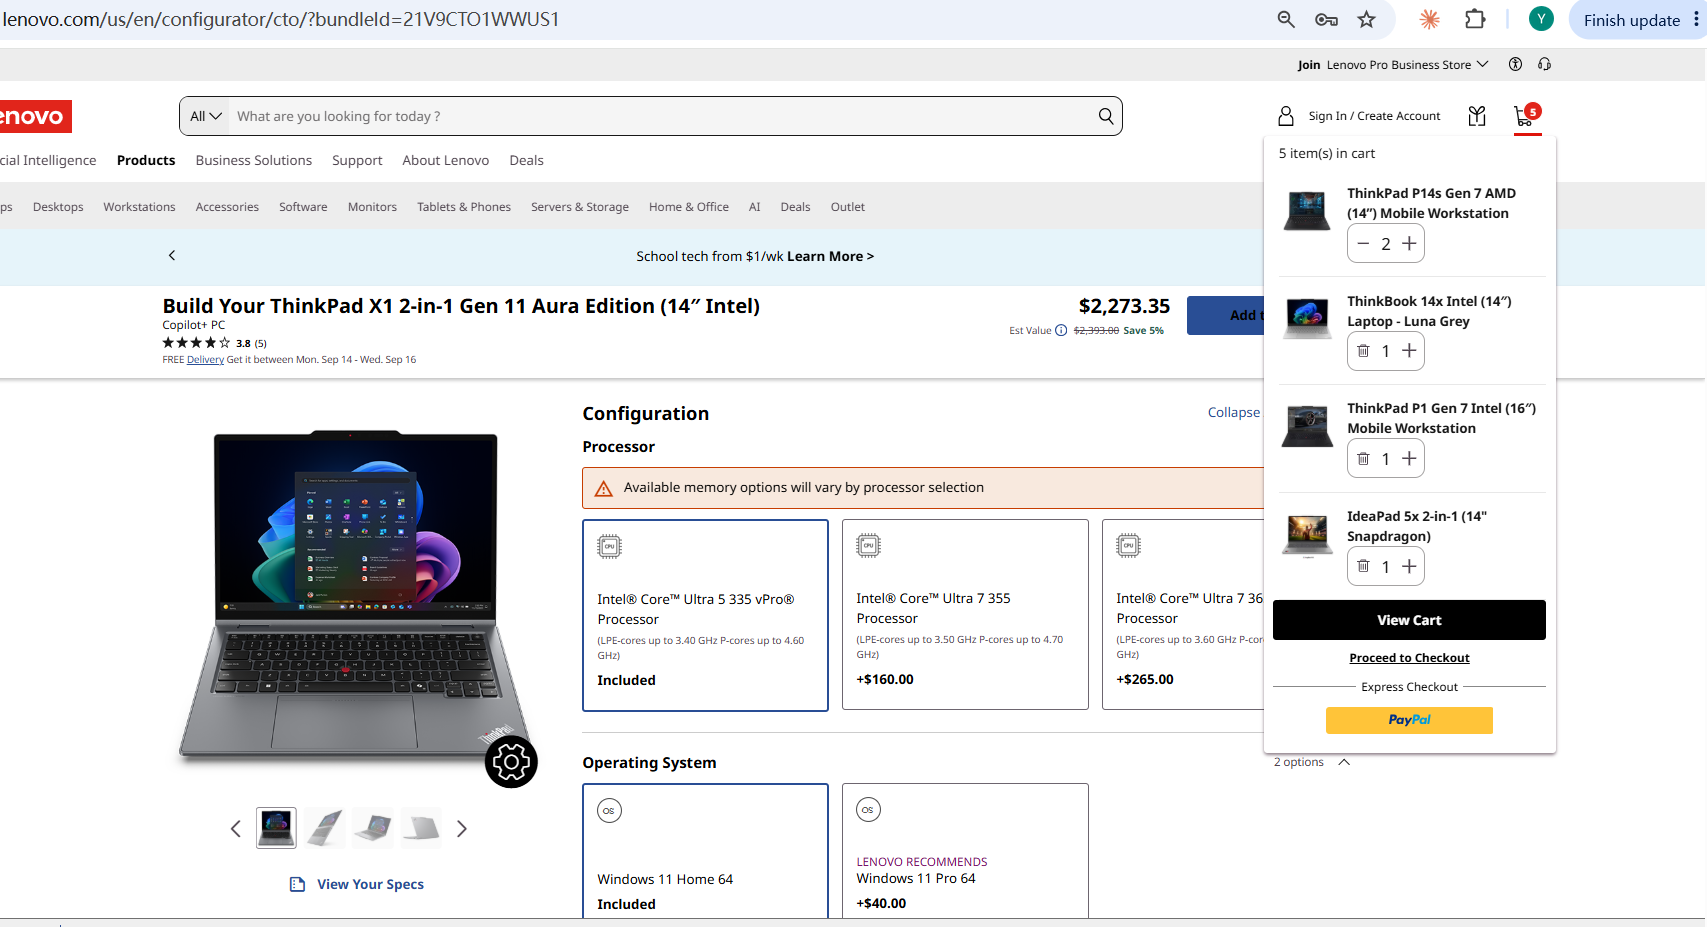Screen dimensions: 1707x927
Task: Open the All category dropdown in search
Action: tap(205, 116)
